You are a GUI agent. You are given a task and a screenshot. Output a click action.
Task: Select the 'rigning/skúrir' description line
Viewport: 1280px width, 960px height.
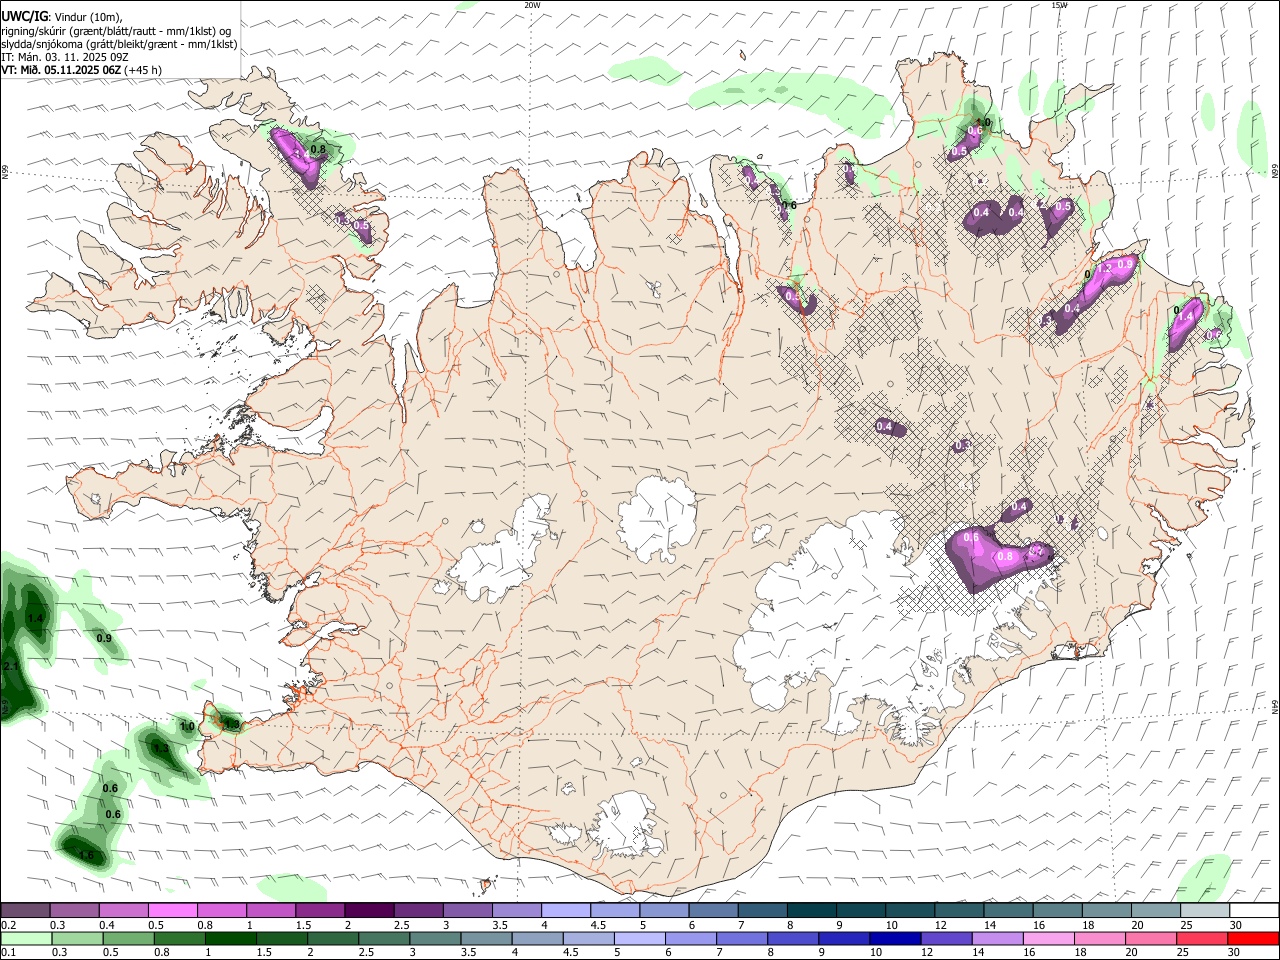tap(116, 31)
